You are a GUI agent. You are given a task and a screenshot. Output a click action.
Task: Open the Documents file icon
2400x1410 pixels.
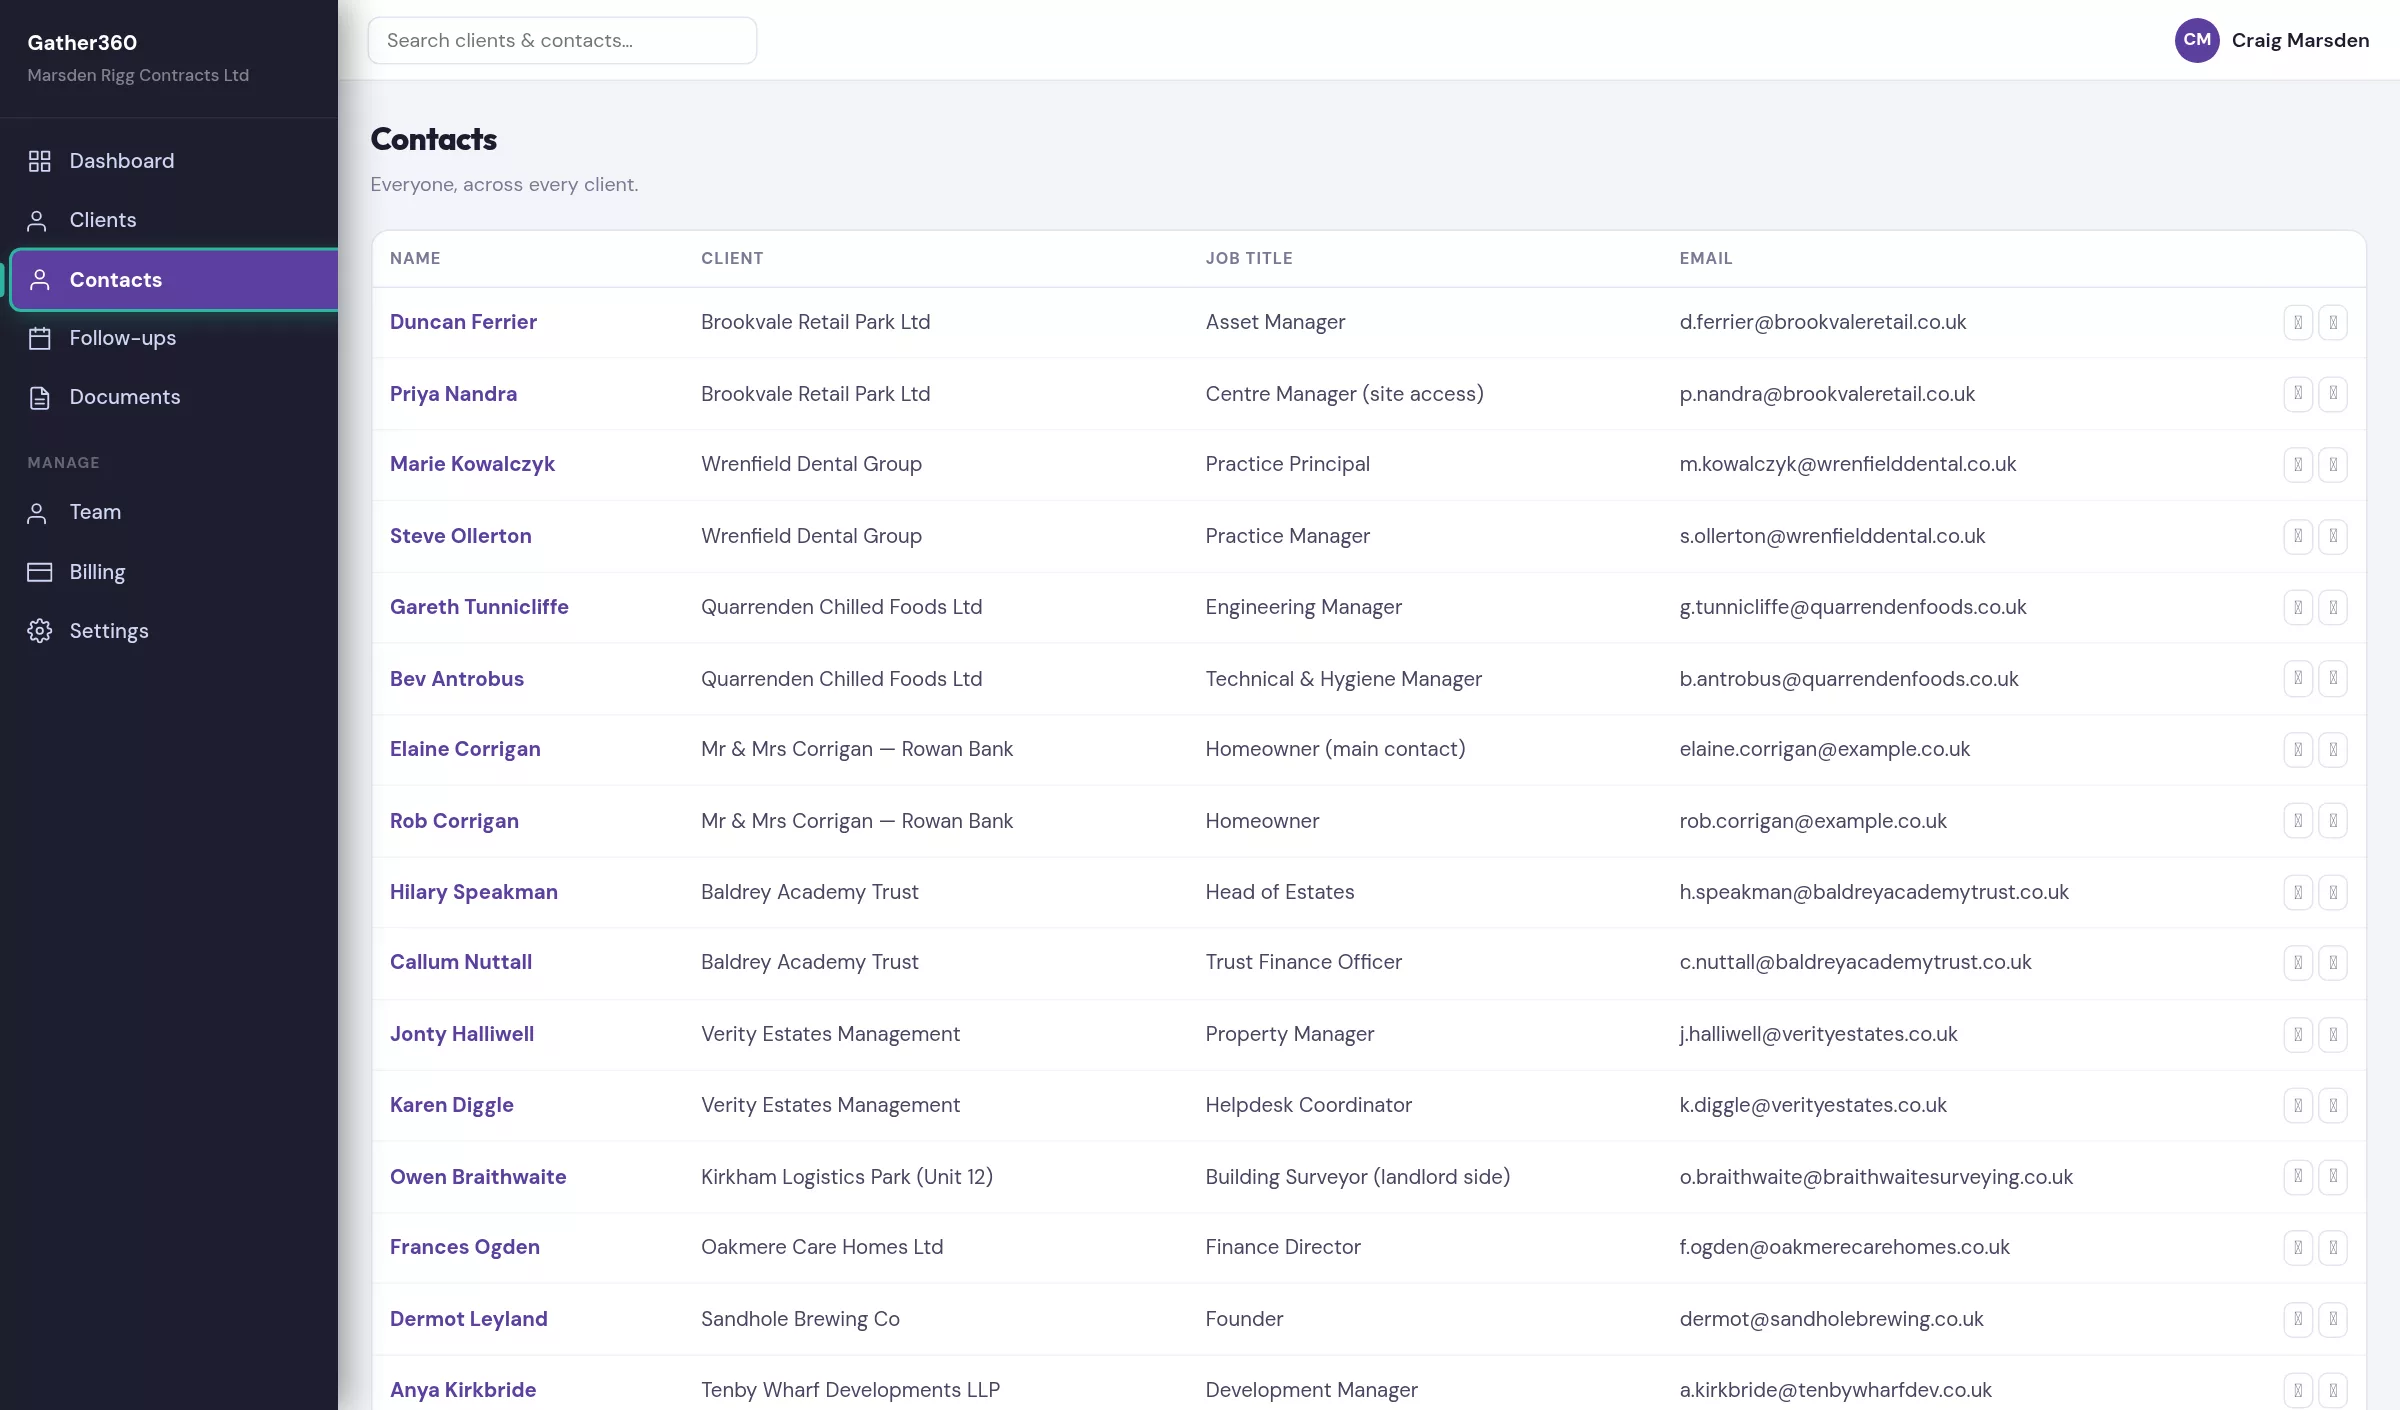pyautogui.click(x=39, y=397)
